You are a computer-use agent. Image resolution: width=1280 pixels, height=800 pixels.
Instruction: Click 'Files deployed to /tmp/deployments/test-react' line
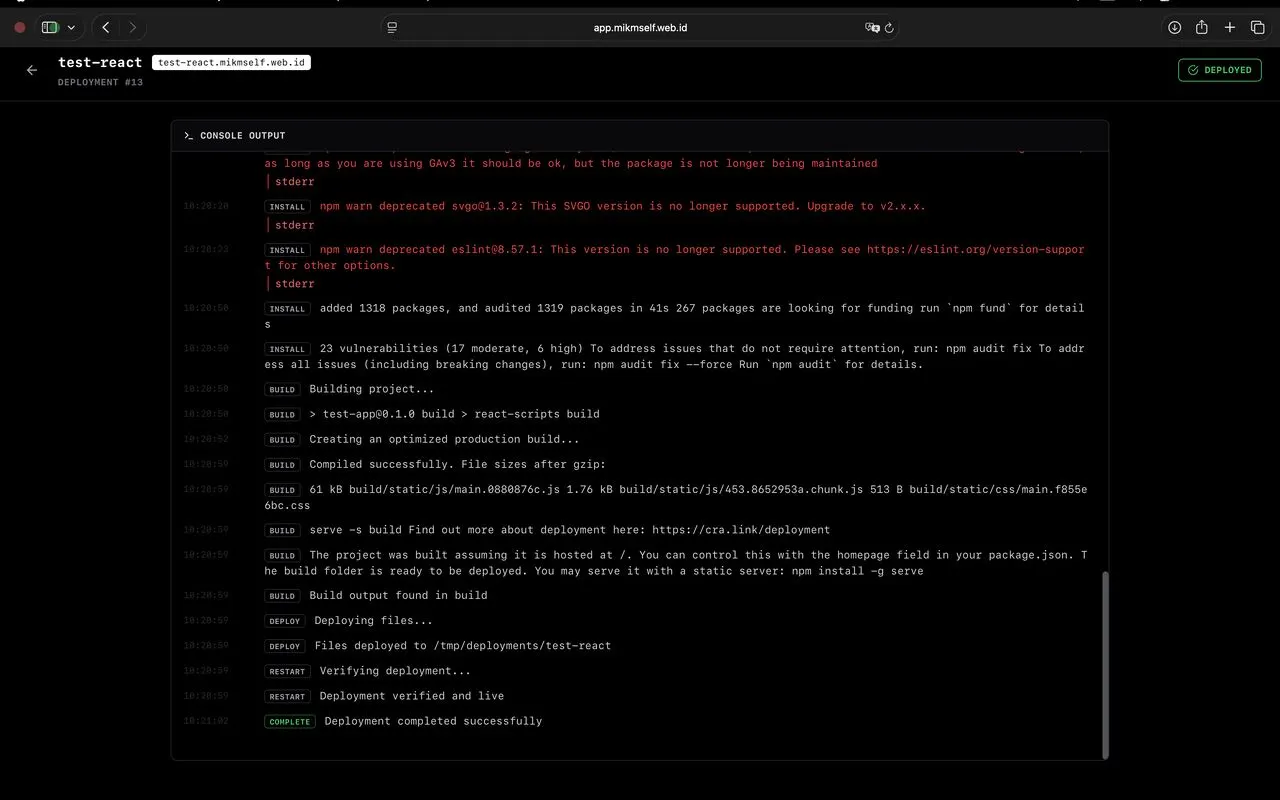pos(462,645)
